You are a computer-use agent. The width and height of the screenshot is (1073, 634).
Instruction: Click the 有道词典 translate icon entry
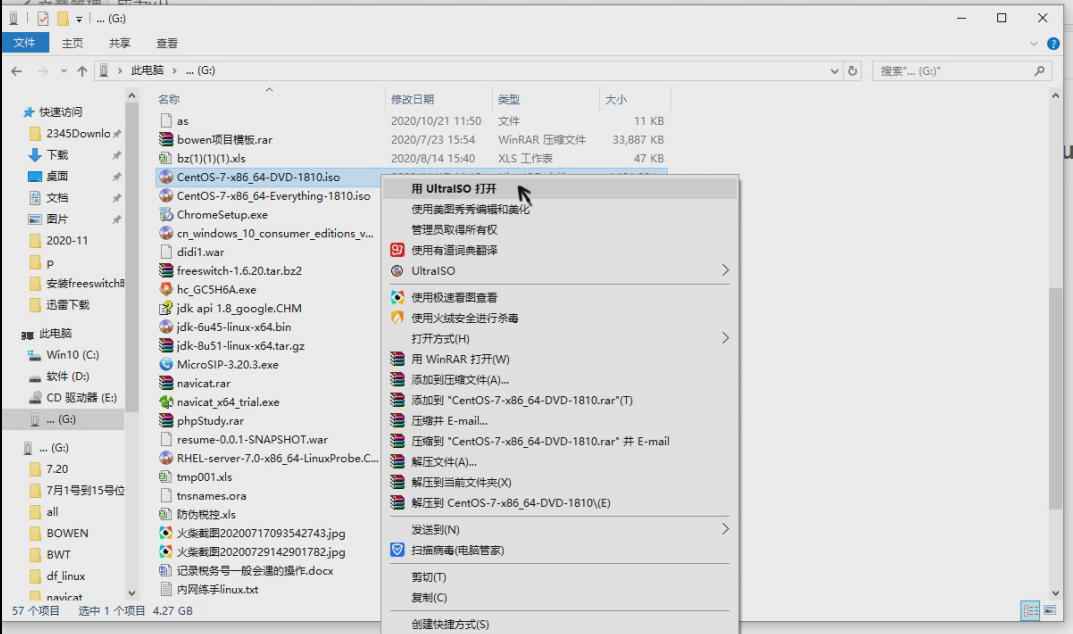(397, 250)
